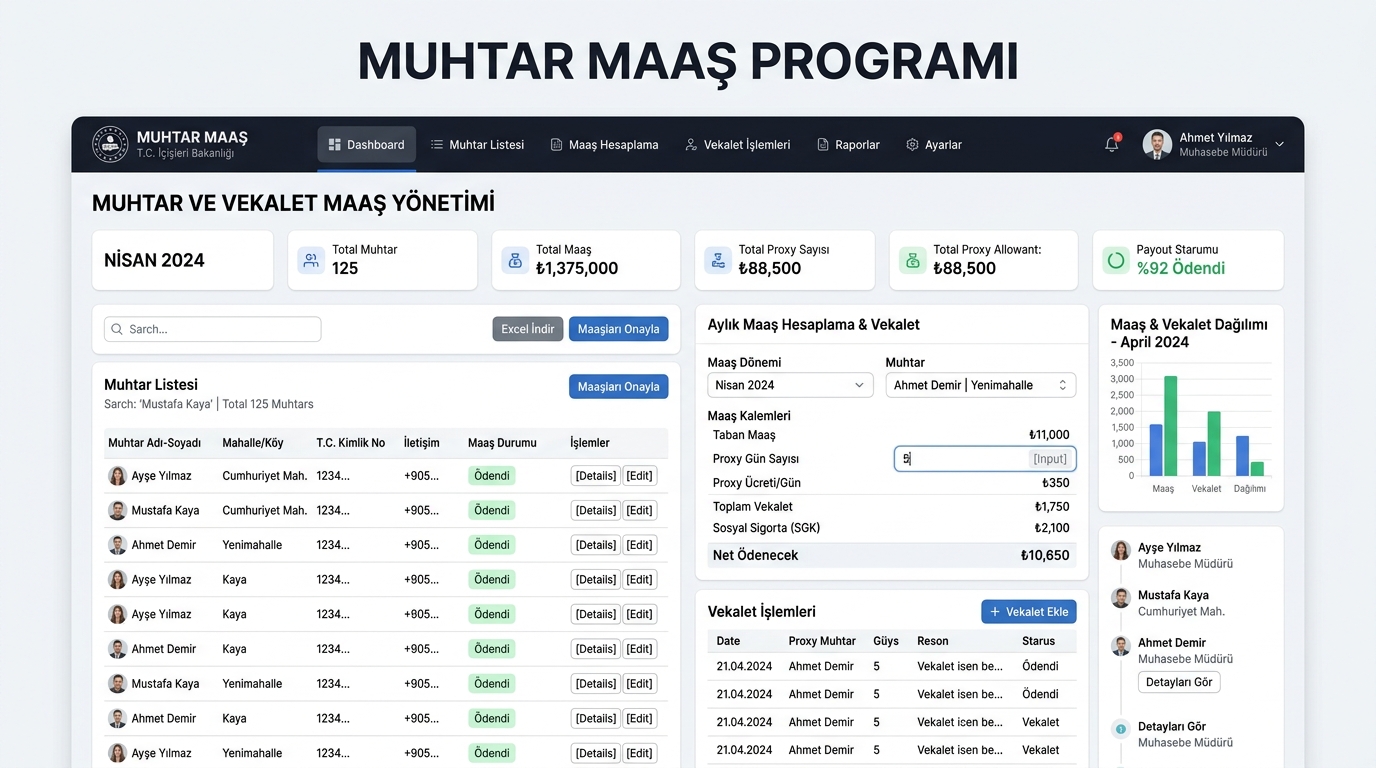Click the Total Muhtar people icon
1376x768 pixels.
tap(311, 261)
